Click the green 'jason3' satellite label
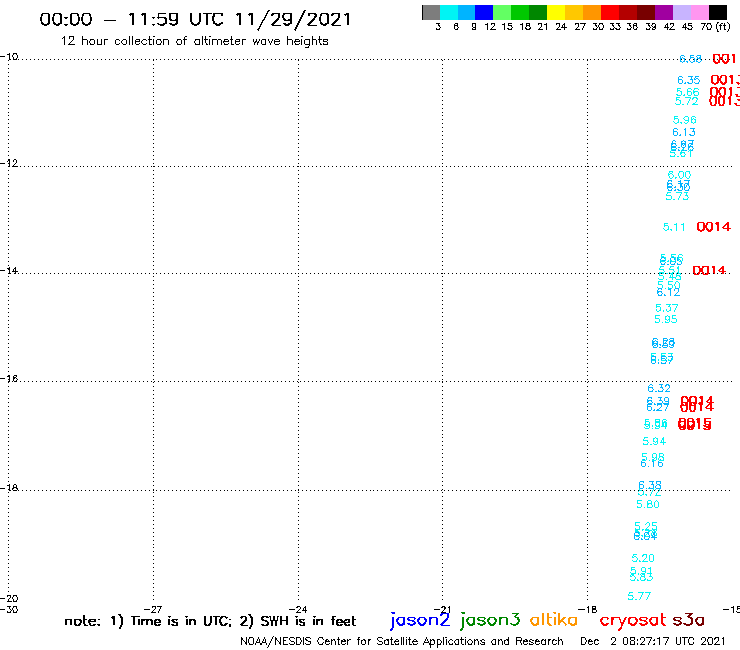This screenshot has height=650, width=740. tap(490, 620)
